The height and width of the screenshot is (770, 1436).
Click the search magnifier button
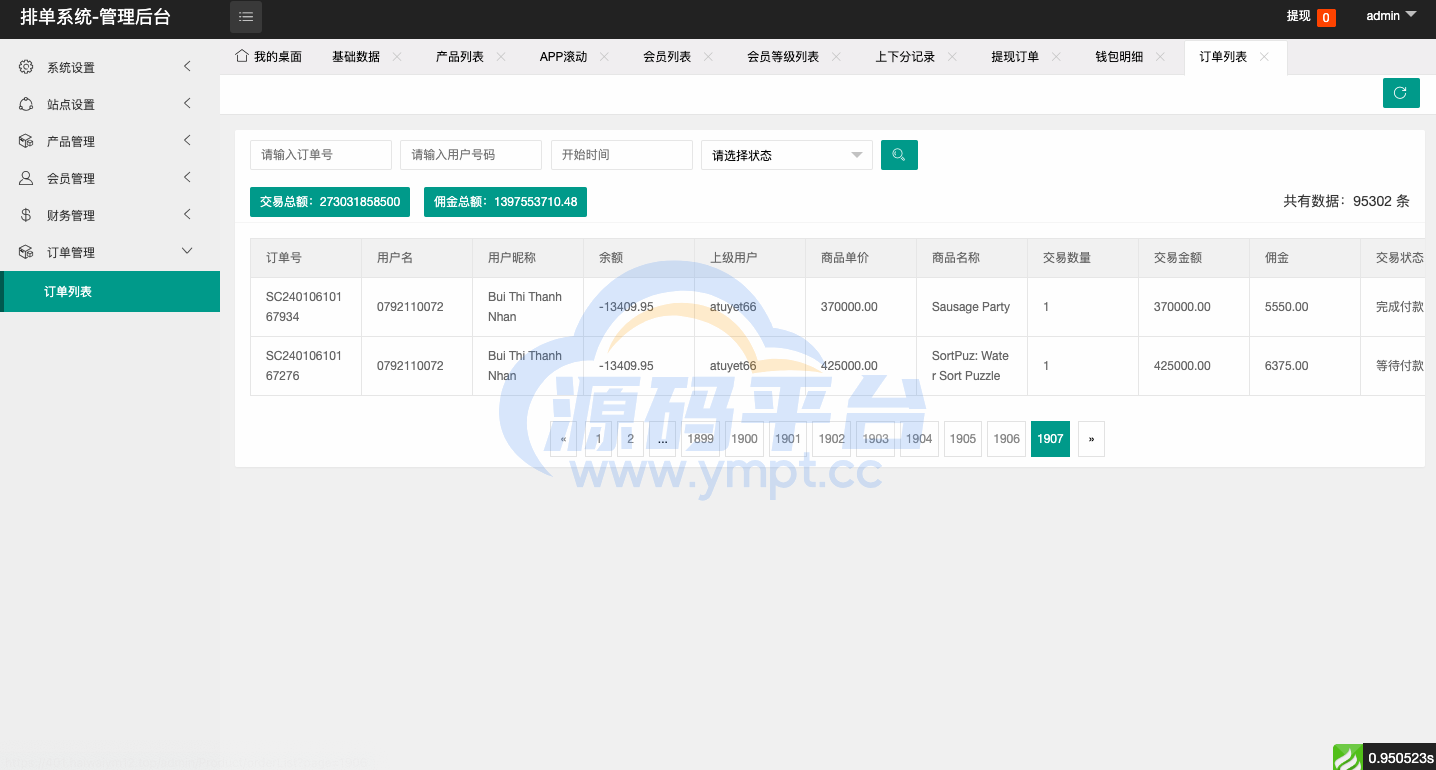click(899, 155)
